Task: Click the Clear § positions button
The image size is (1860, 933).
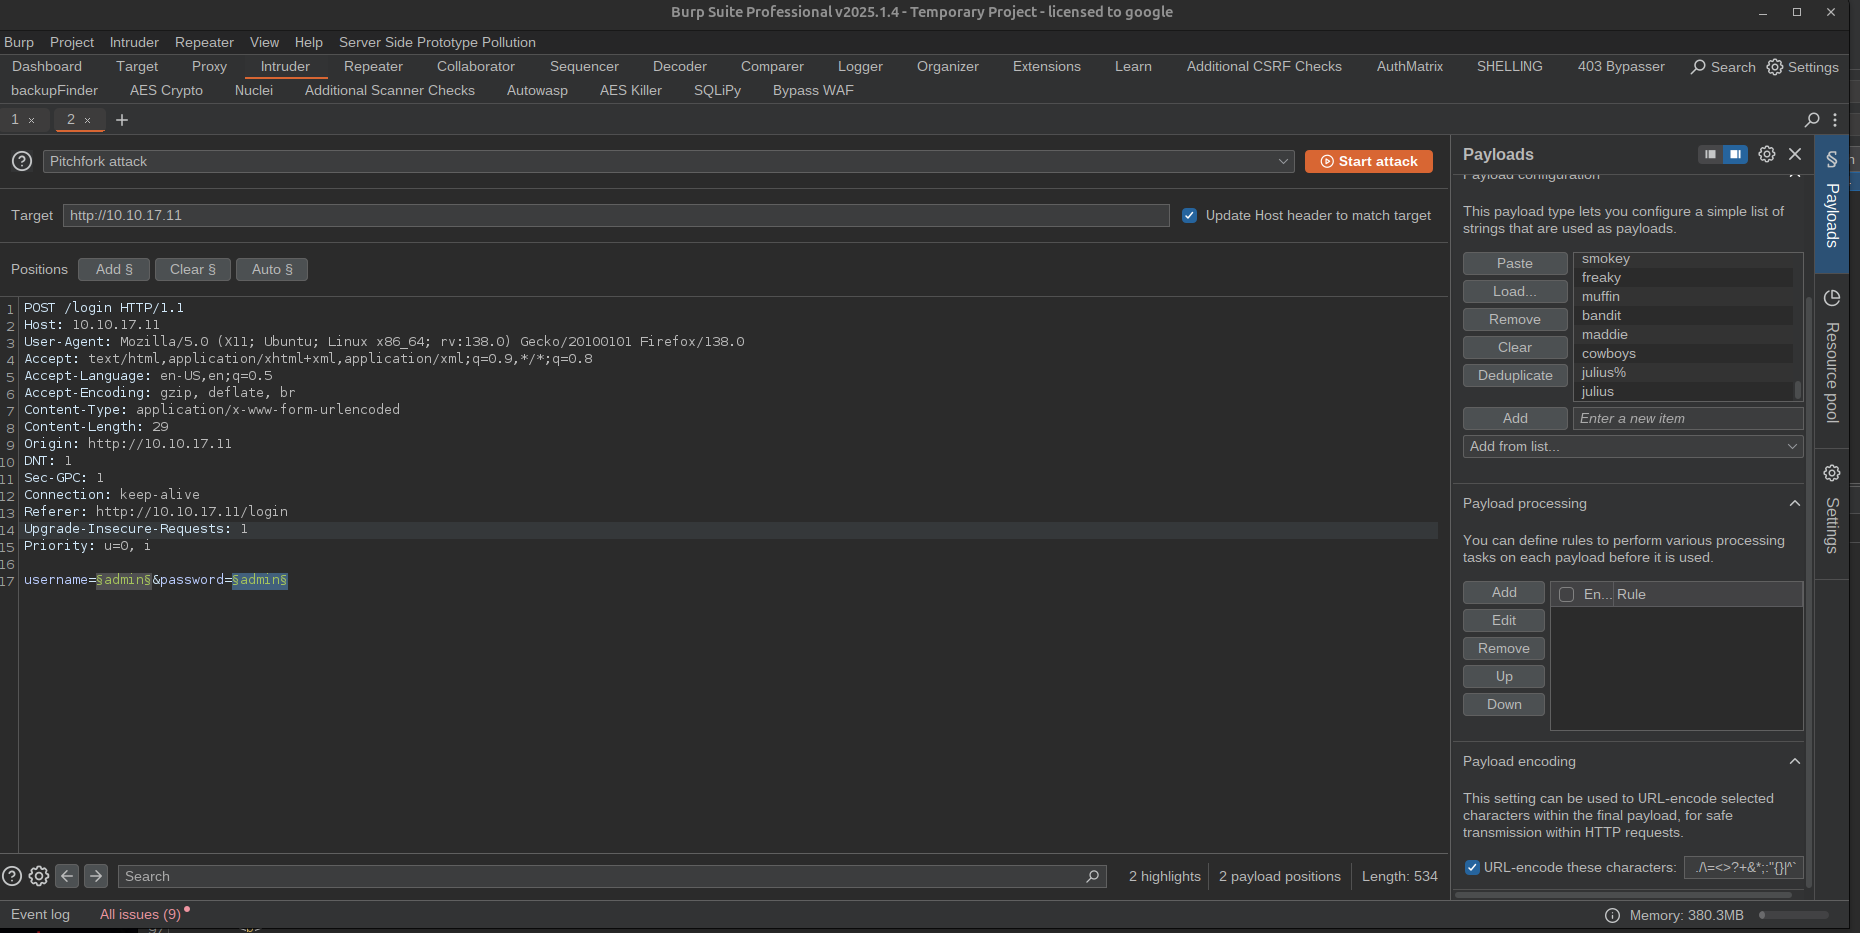Action: 193,270
